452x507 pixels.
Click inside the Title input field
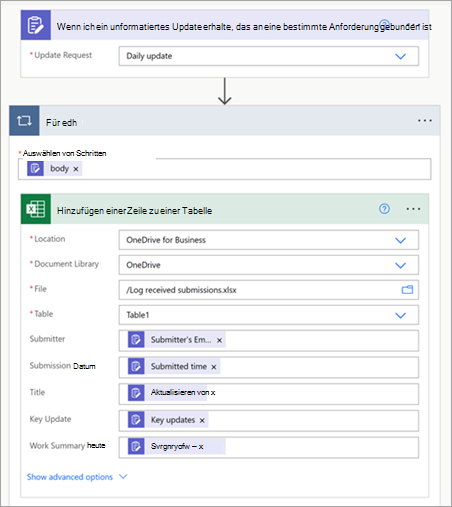click(269, 394)
